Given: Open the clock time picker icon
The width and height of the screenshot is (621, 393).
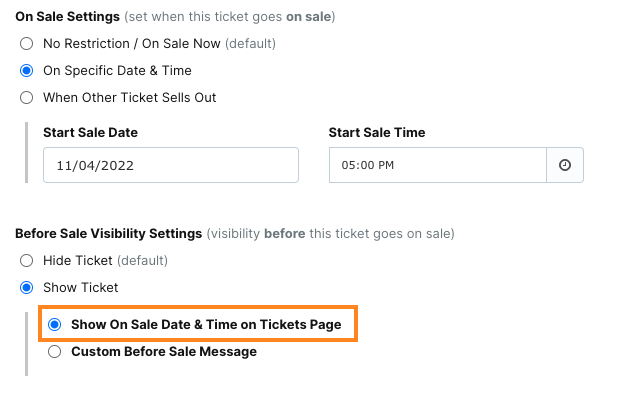Looking at the screenshot, I should point(565,165).
